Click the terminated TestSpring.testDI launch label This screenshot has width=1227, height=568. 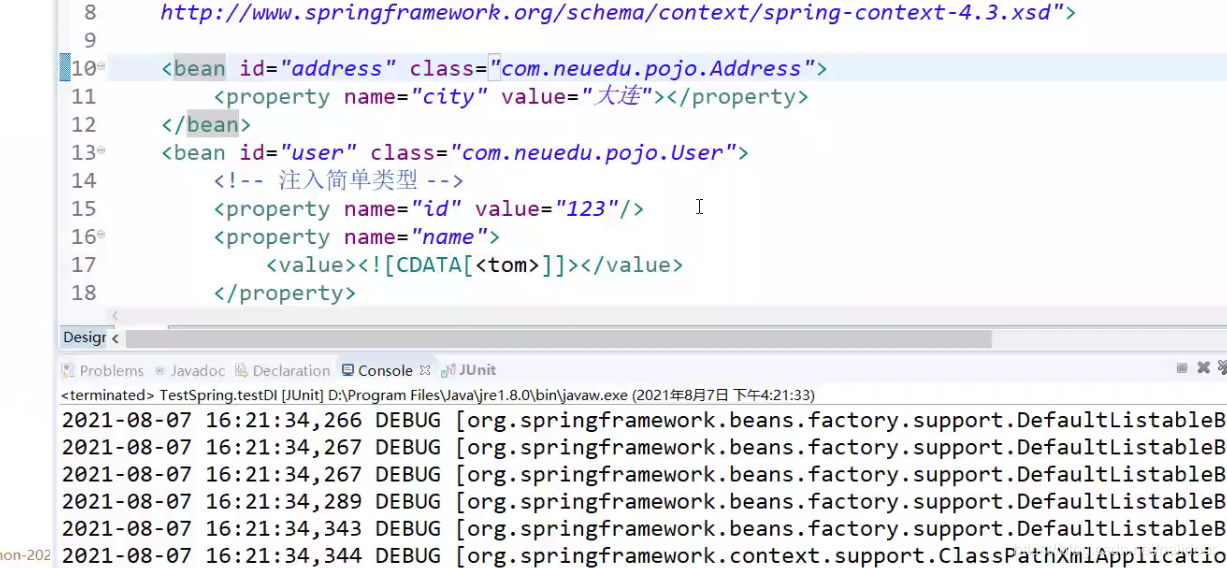coord(438,395)
